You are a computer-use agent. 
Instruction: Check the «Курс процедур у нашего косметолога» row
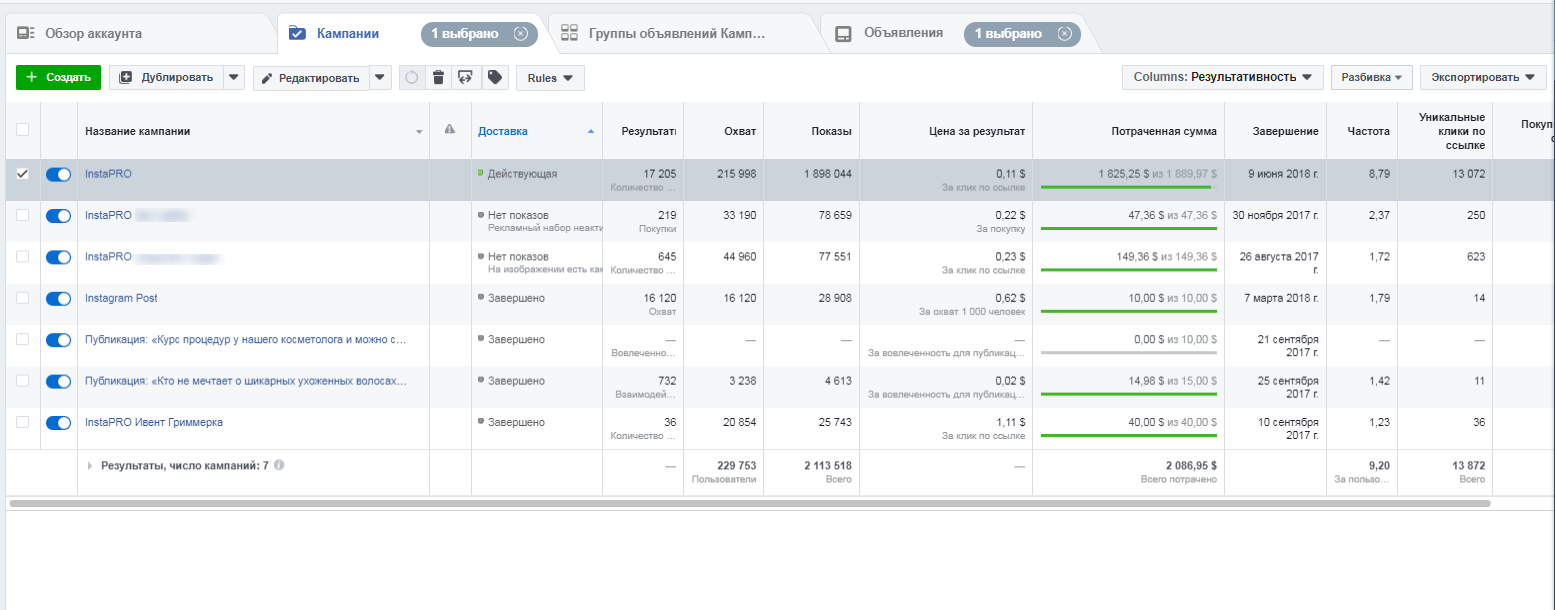click(23, 340)
